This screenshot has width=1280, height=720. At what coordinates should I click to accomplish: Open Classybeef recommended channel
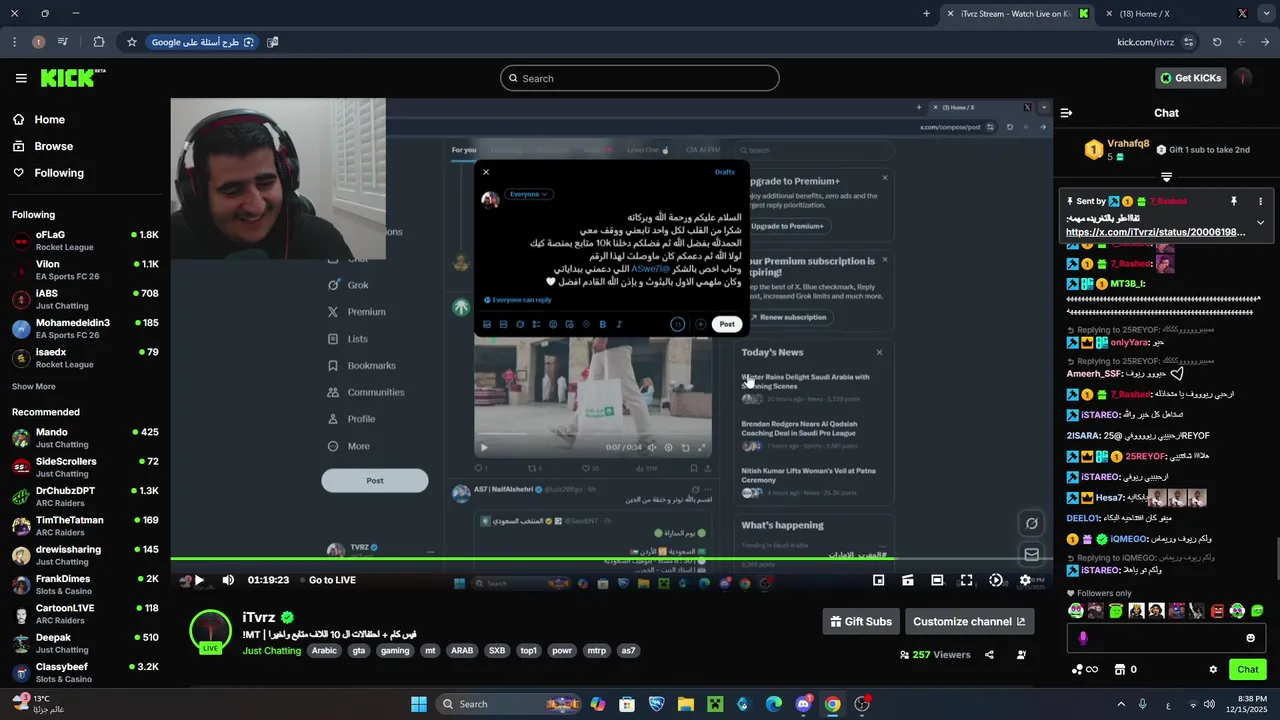85,672
